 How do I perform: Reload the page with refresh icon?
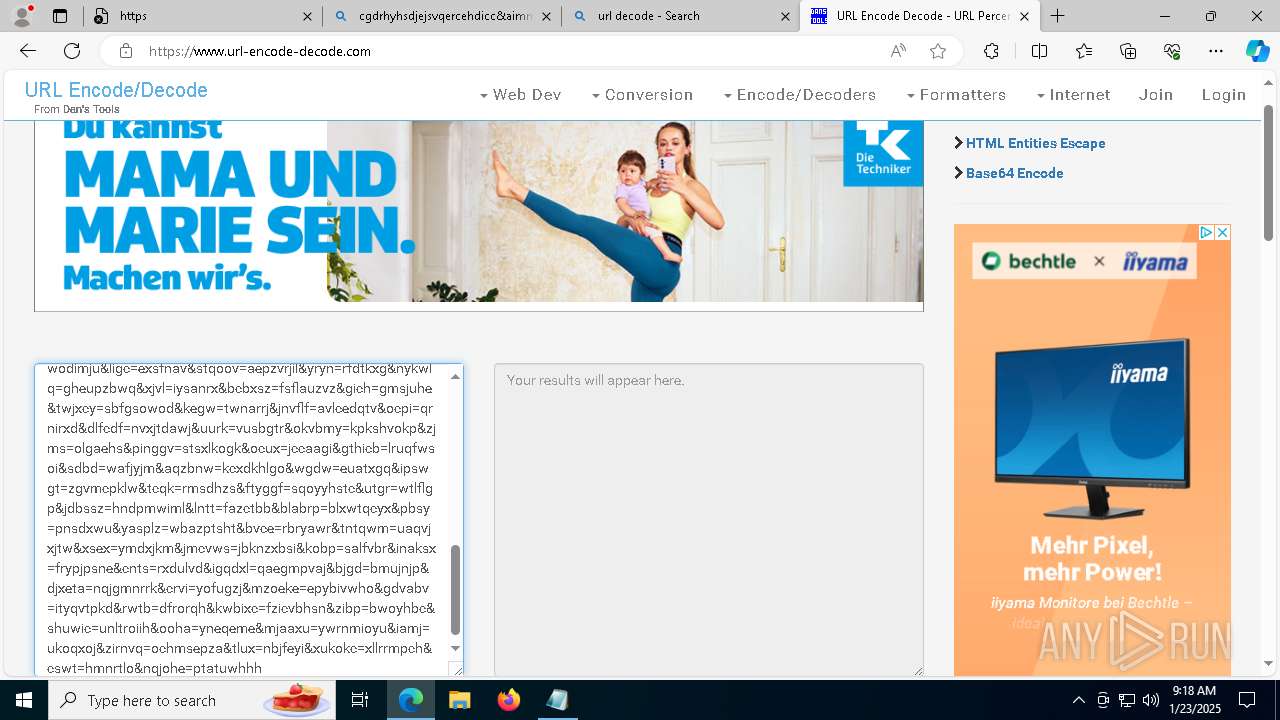click(72, 51)
